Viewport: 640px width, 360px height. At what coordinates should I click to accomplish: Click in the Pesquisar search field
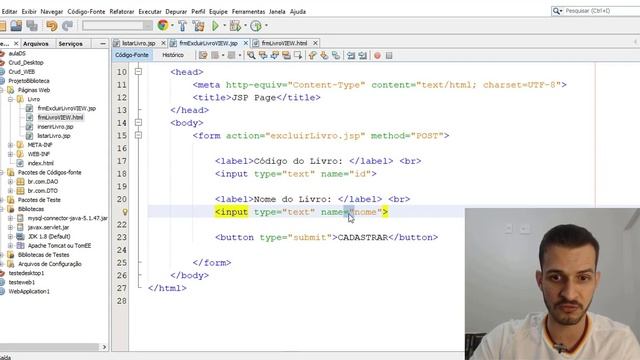pyautogui.click(x=602, y=11)
